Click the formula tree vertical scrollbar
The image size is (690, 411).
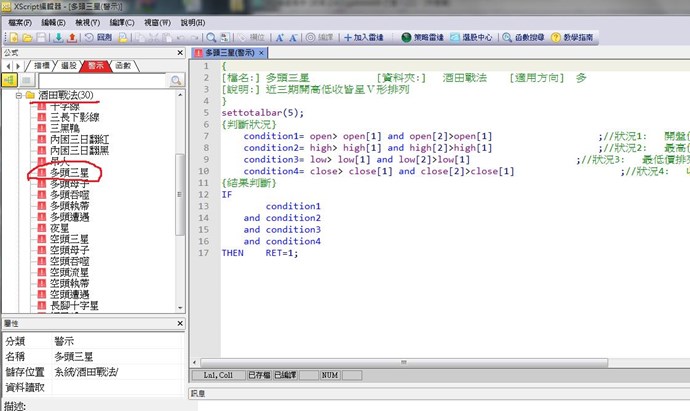pos(181,200)
